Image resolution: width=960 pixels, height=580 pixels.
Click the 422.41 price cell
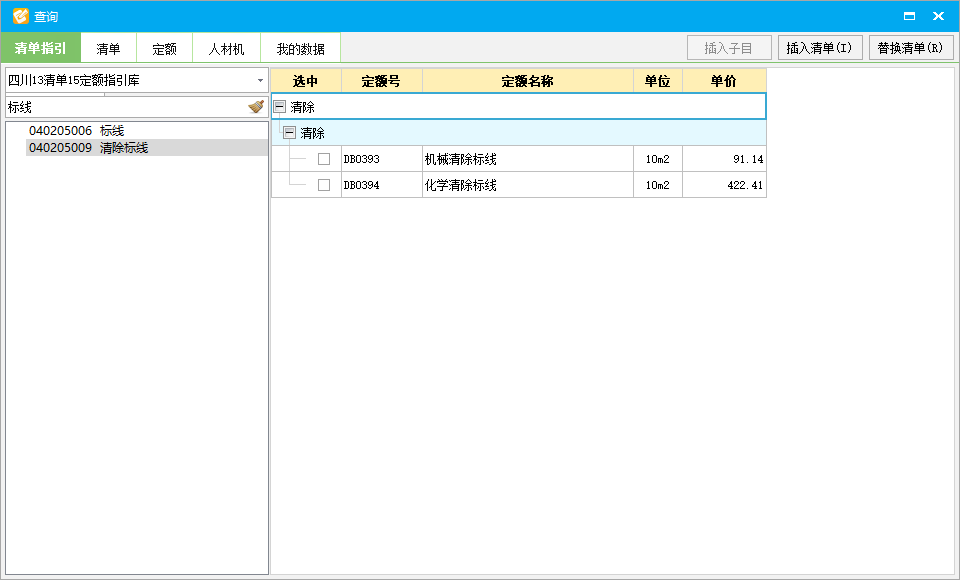point(724,185)
